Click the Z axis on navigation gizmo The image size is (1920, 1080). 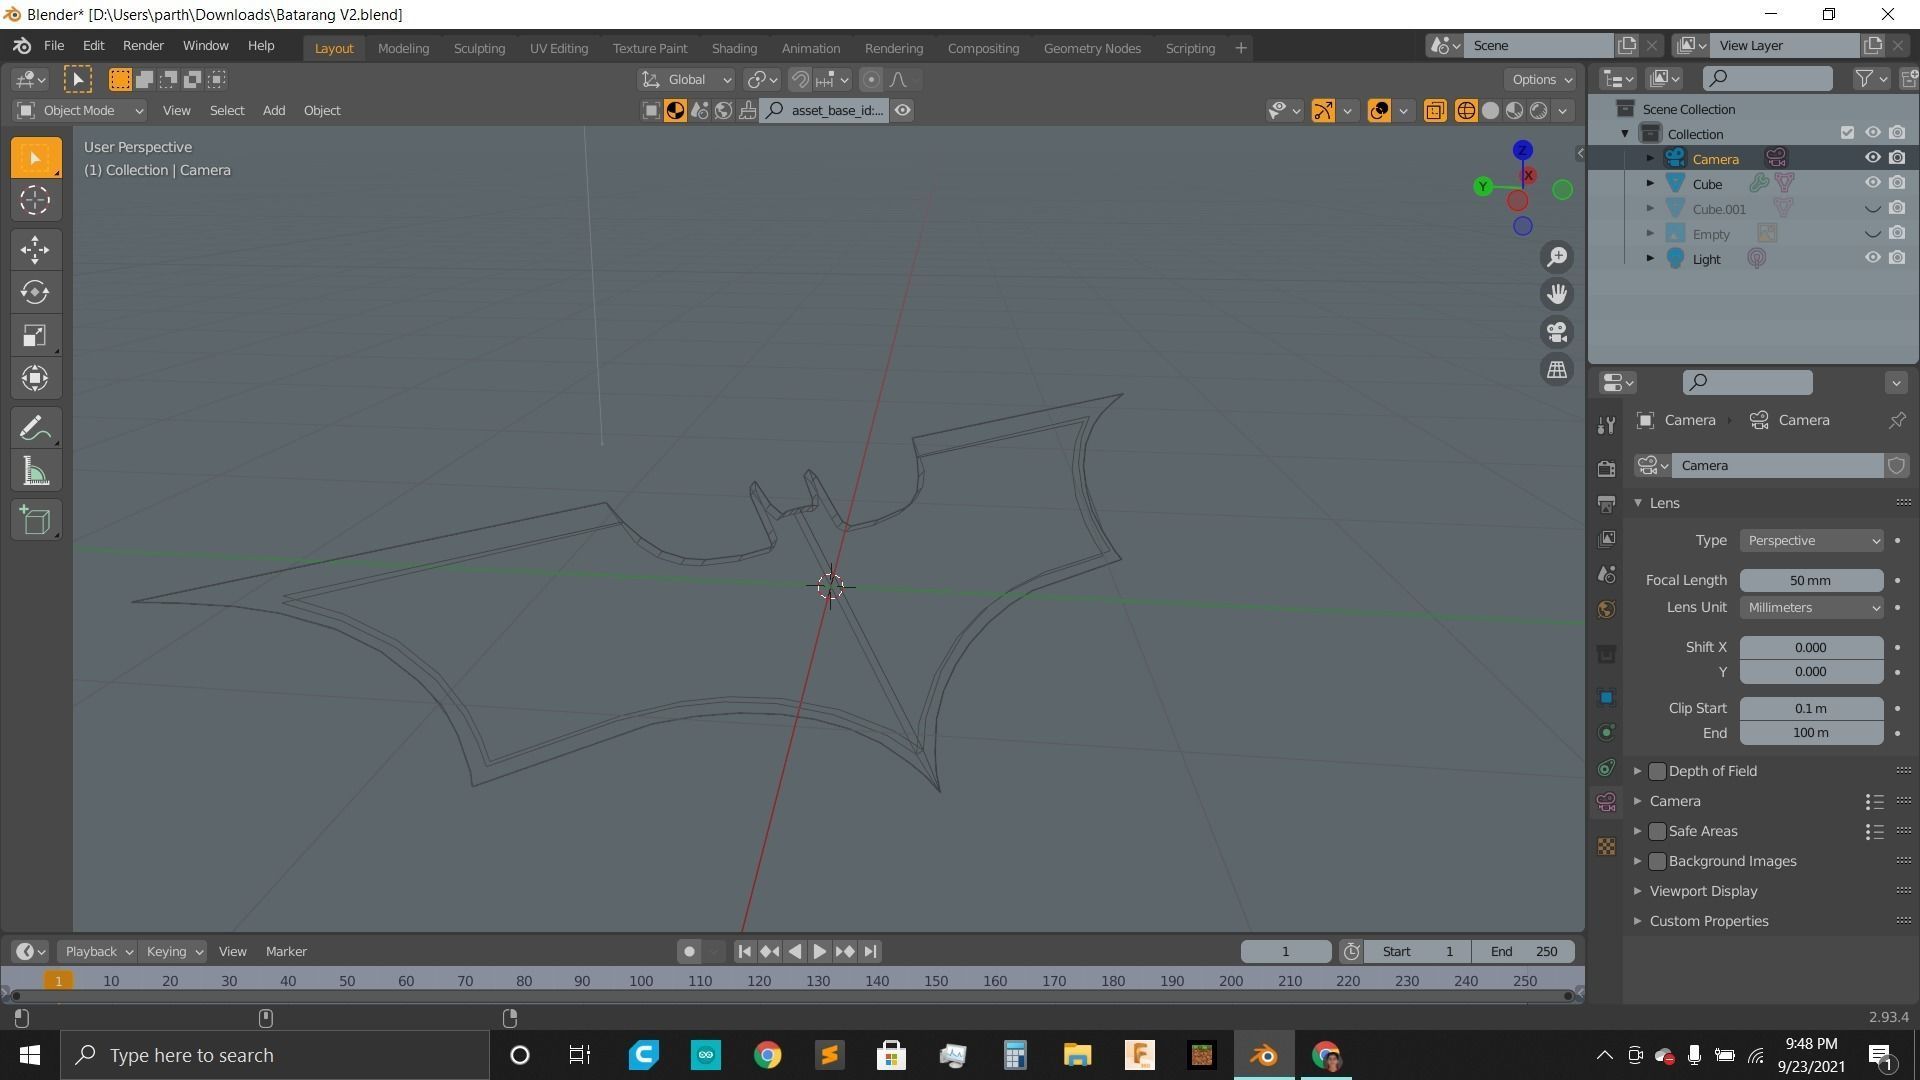pos(1522,150)
